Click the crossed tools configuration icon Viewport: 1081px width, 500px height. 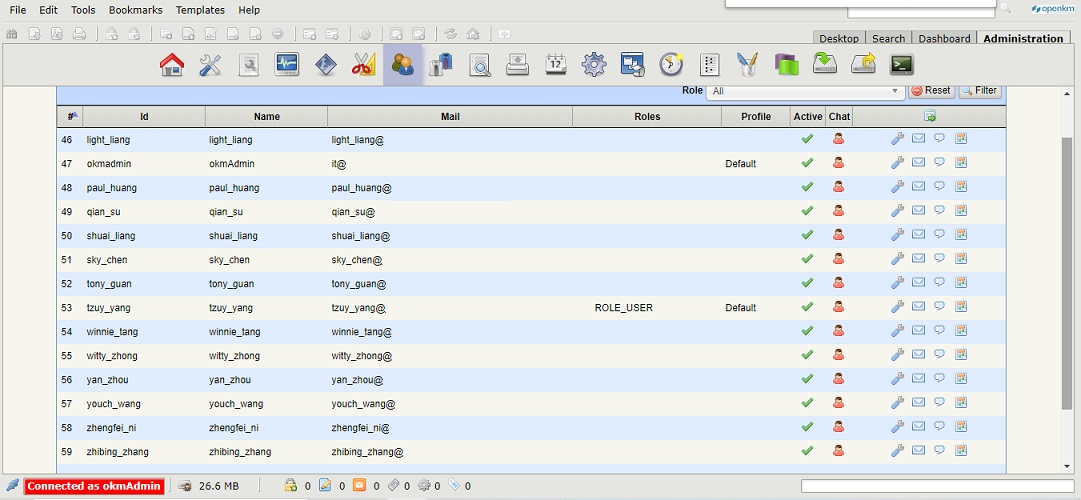(x=210, y=65)
